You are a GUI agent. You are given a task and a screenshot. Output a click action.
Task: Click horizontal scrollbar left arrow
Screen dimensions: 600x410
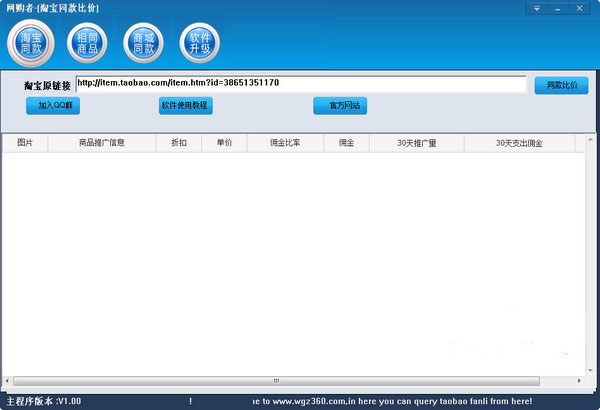tap(7, 381)
